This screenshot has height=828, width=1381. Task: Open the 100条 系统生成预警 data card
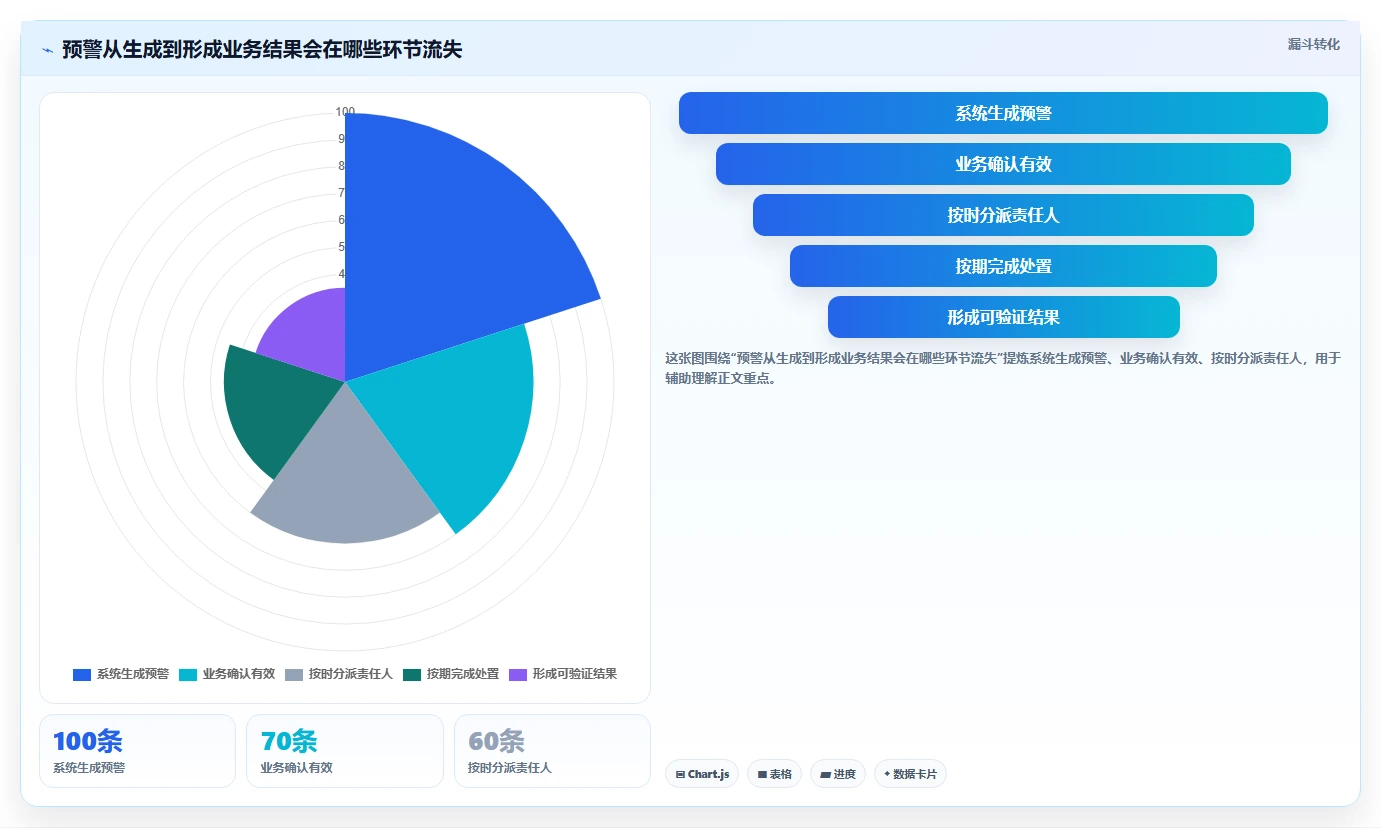(137, 751)
